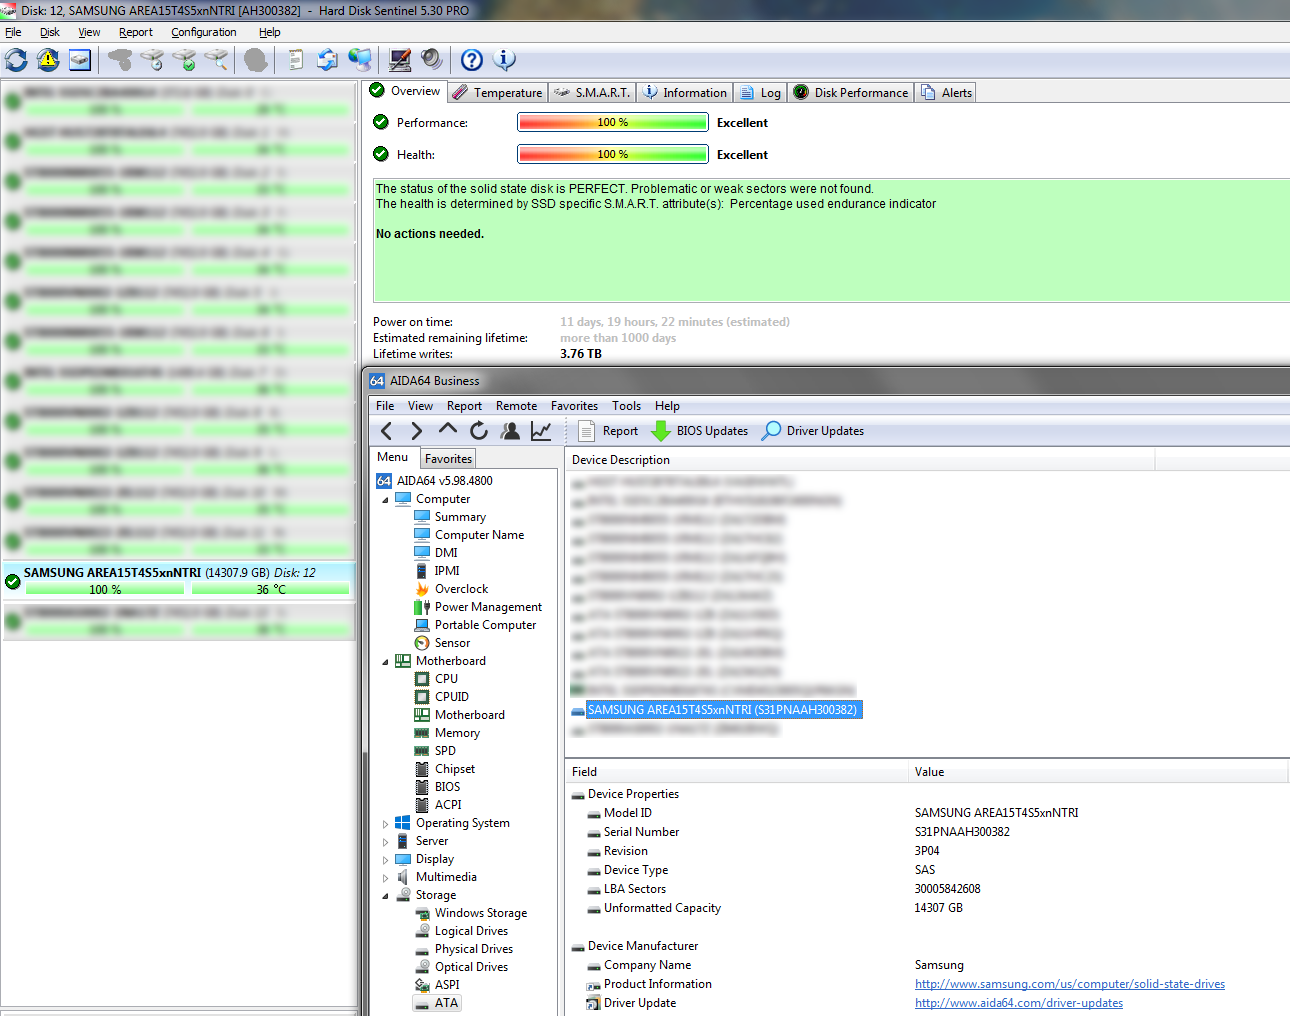Switch to the Alerts tab
This screenshot has width=1290, height=1016.
pos(946,93)
